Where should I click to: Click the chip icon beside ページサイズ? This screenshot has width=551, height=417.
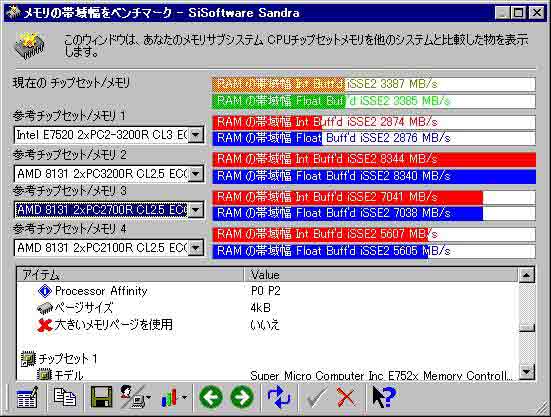tap(44, 308)
